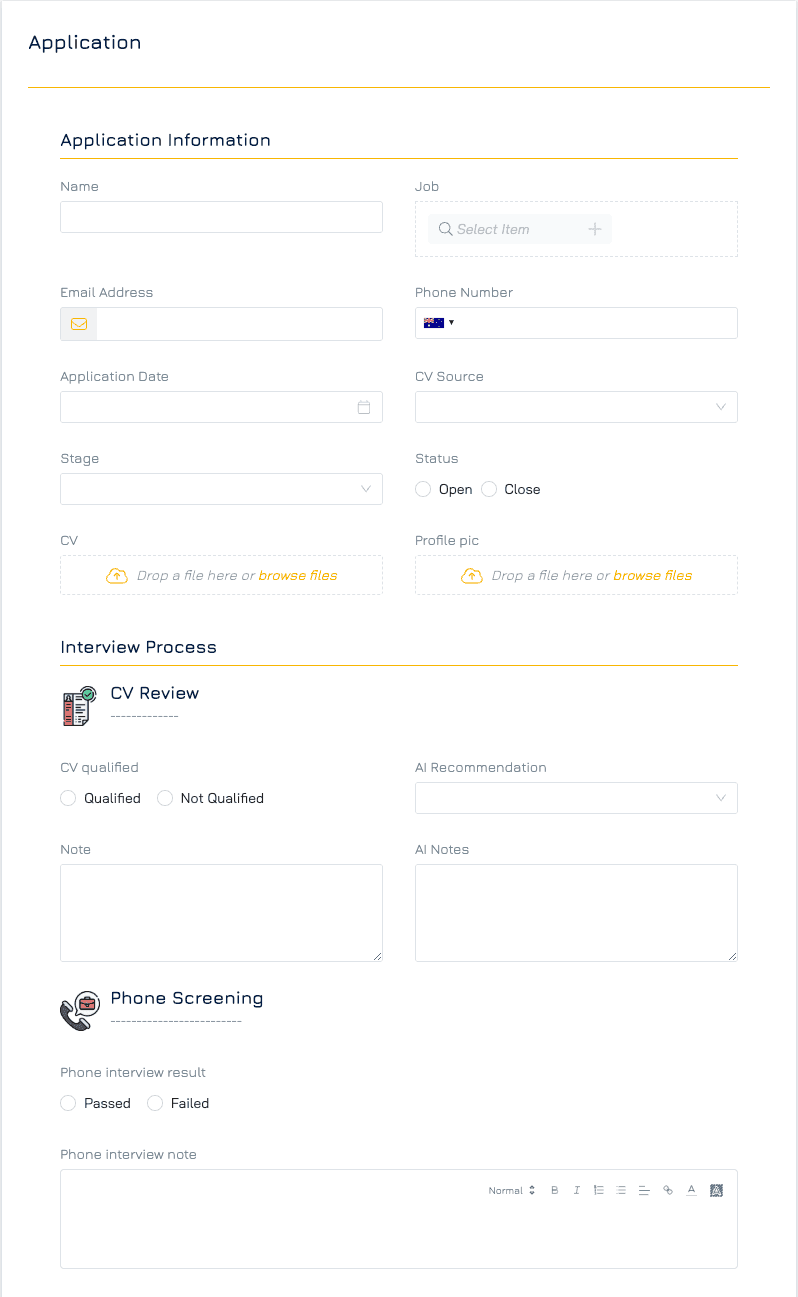Open text alignment option in note editor
This screenshot has height=1297, width=798.
pos(644,1190)
